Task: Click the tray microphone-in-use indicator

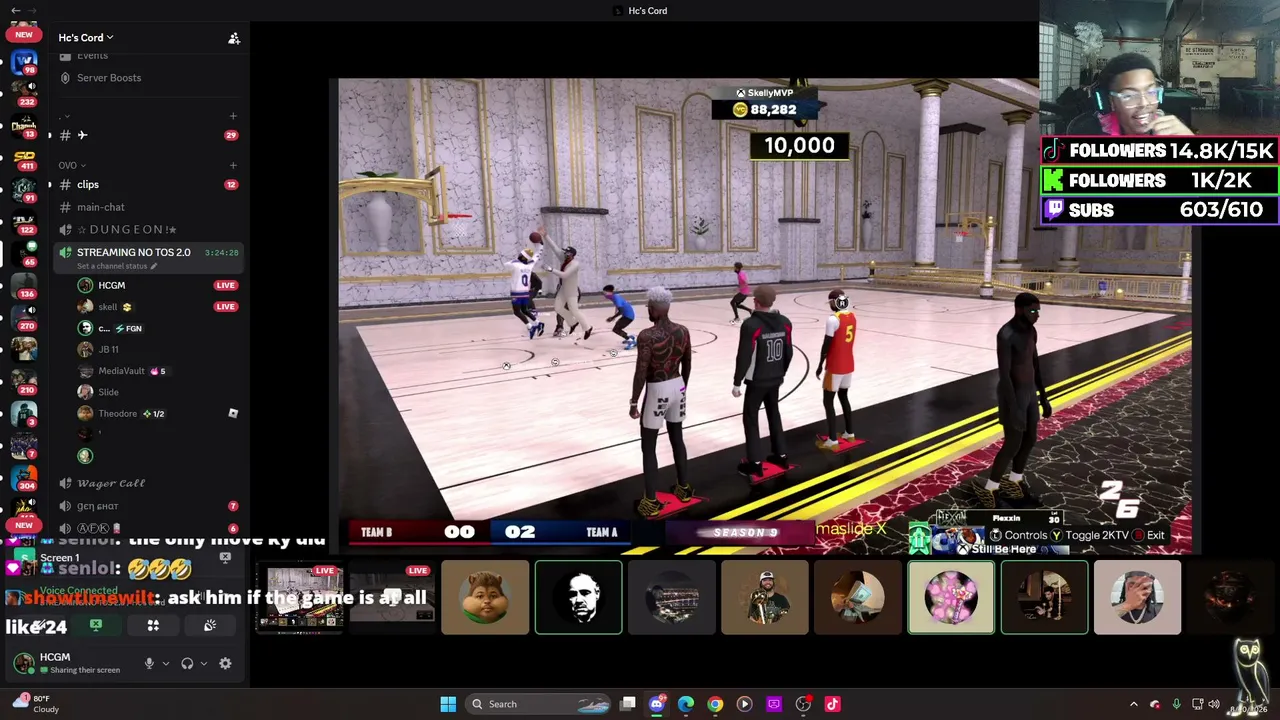Action: (1176, 704)
